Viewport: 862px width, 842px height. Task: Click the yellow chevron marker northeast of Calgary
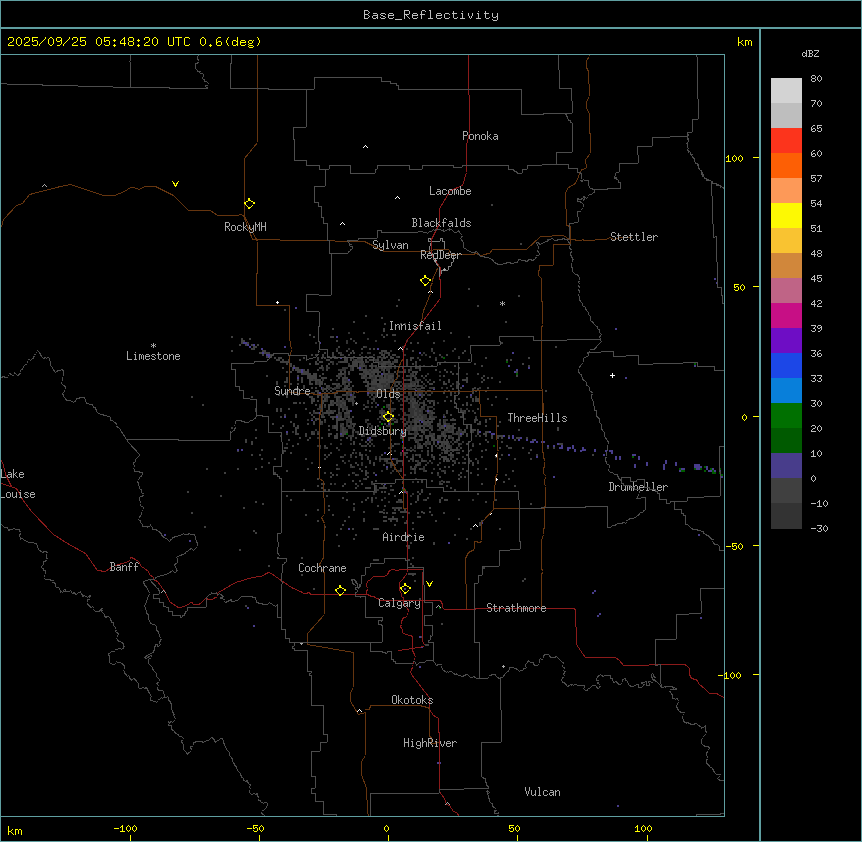click(x=430, y=583)
